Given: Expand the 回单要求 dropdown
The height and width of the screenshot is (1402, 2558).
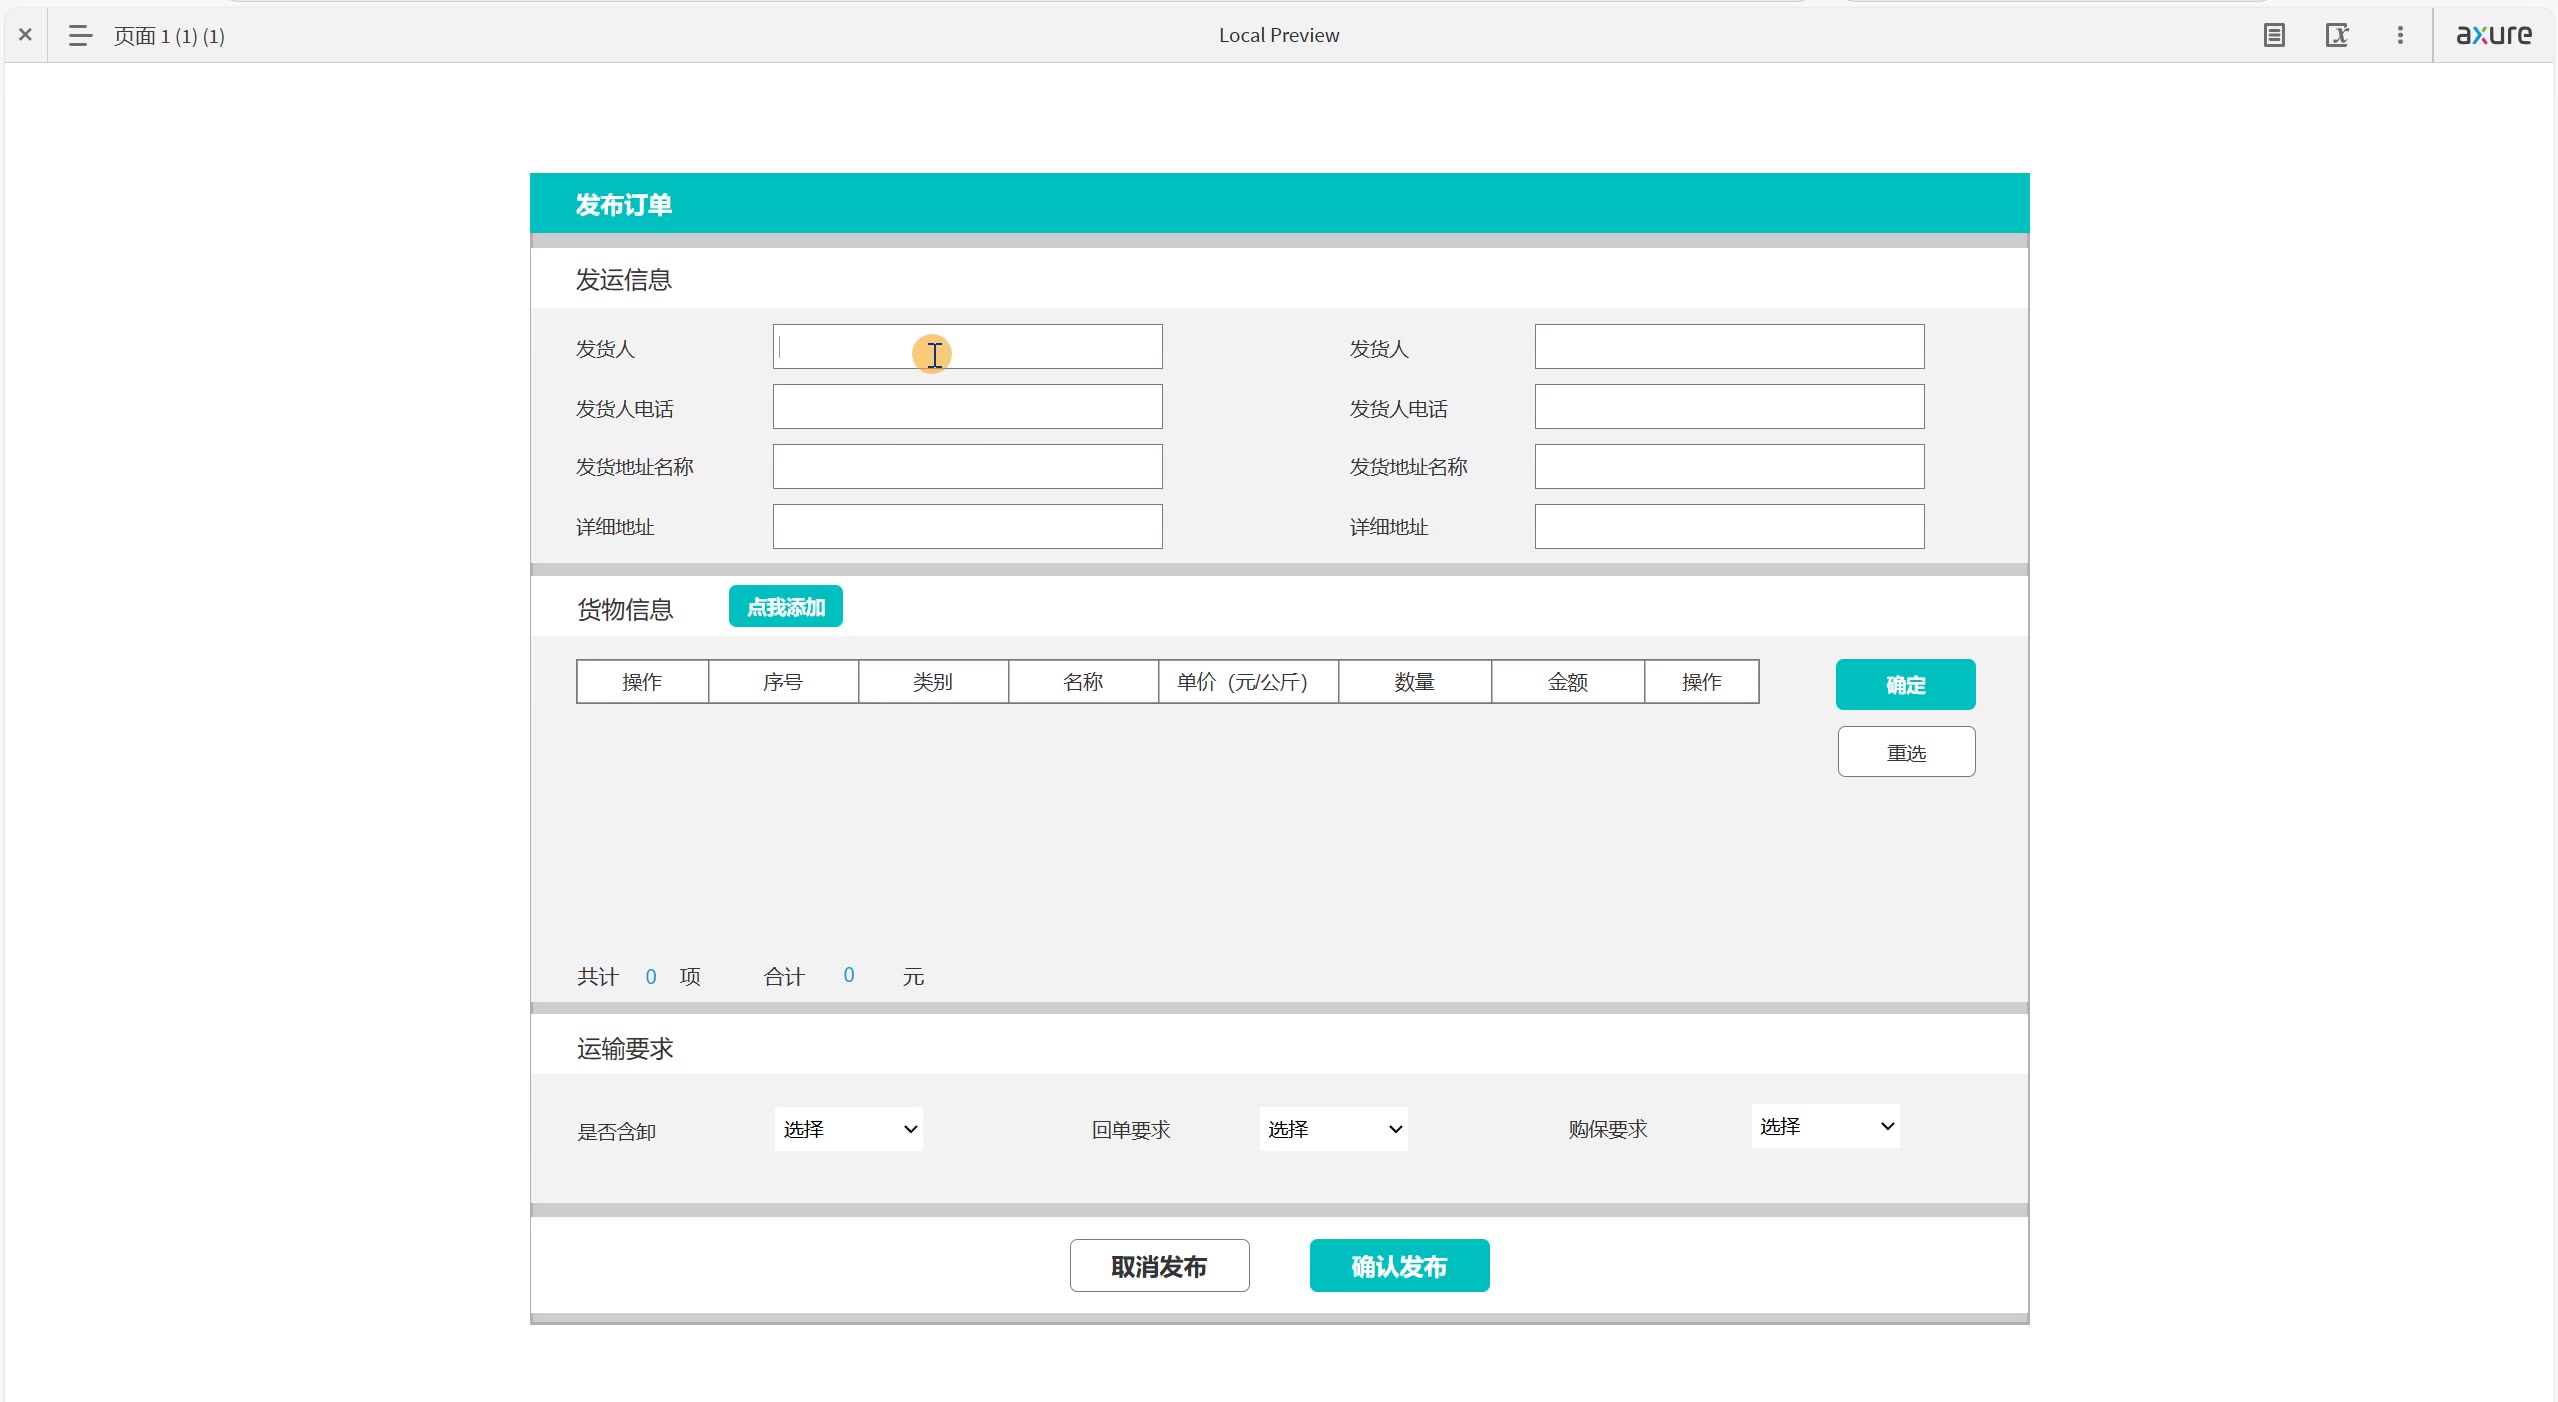Looking at the screenshot, I should click(x=1333, y=1129).
